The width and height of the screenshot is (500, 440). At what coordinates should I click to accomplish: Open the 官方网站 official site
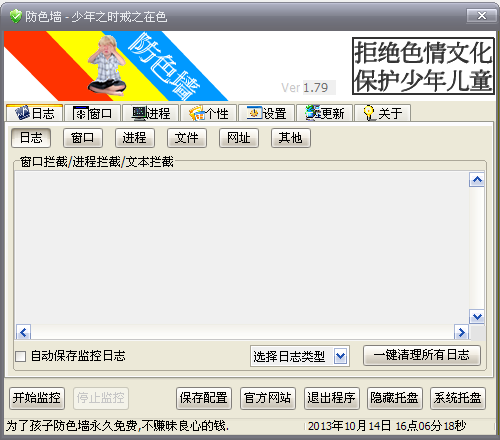point(268,398)
